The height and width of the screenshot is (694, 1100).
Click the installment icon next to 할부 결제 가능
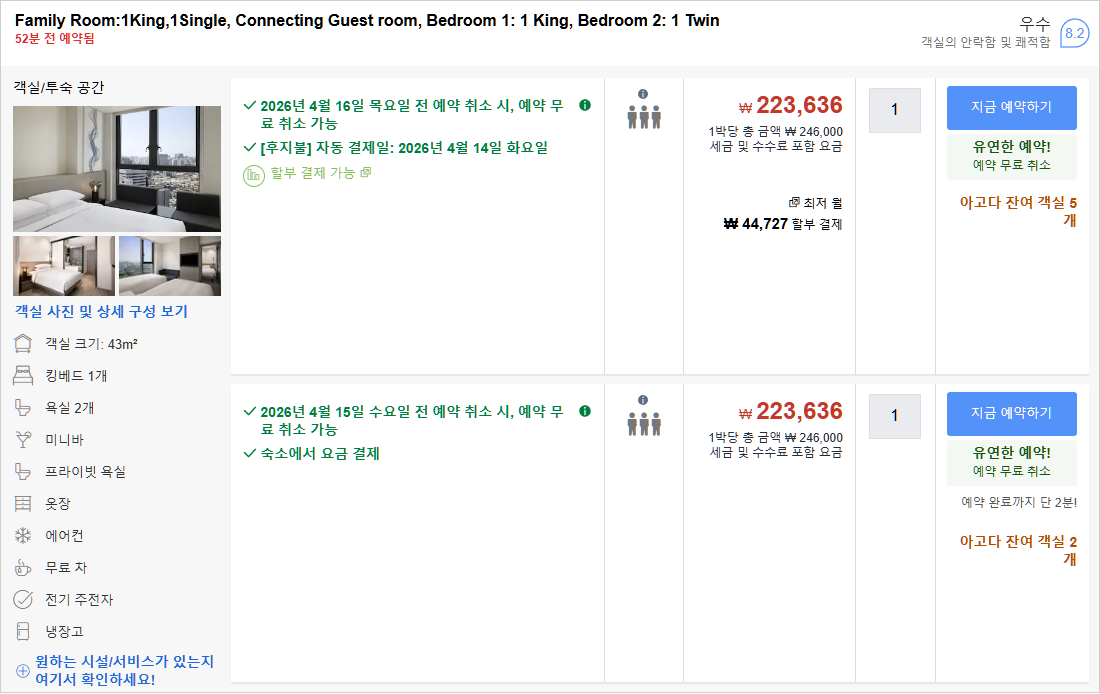[x=254, y=175]
